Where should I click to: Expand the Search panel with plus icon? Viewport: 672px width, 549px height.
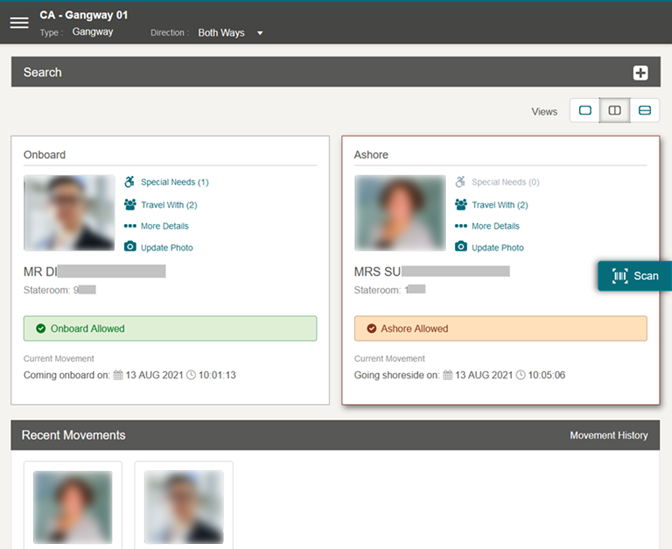coord(640,72)
